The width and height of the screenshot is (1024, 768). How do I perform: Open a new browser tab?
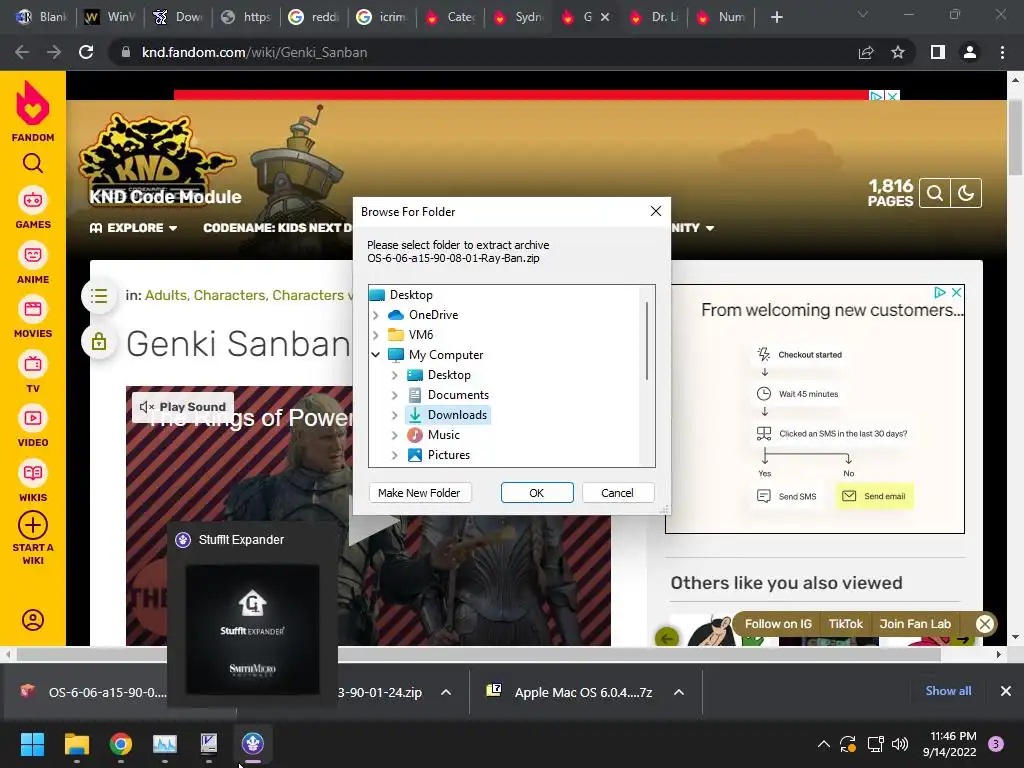coord(776,17)
